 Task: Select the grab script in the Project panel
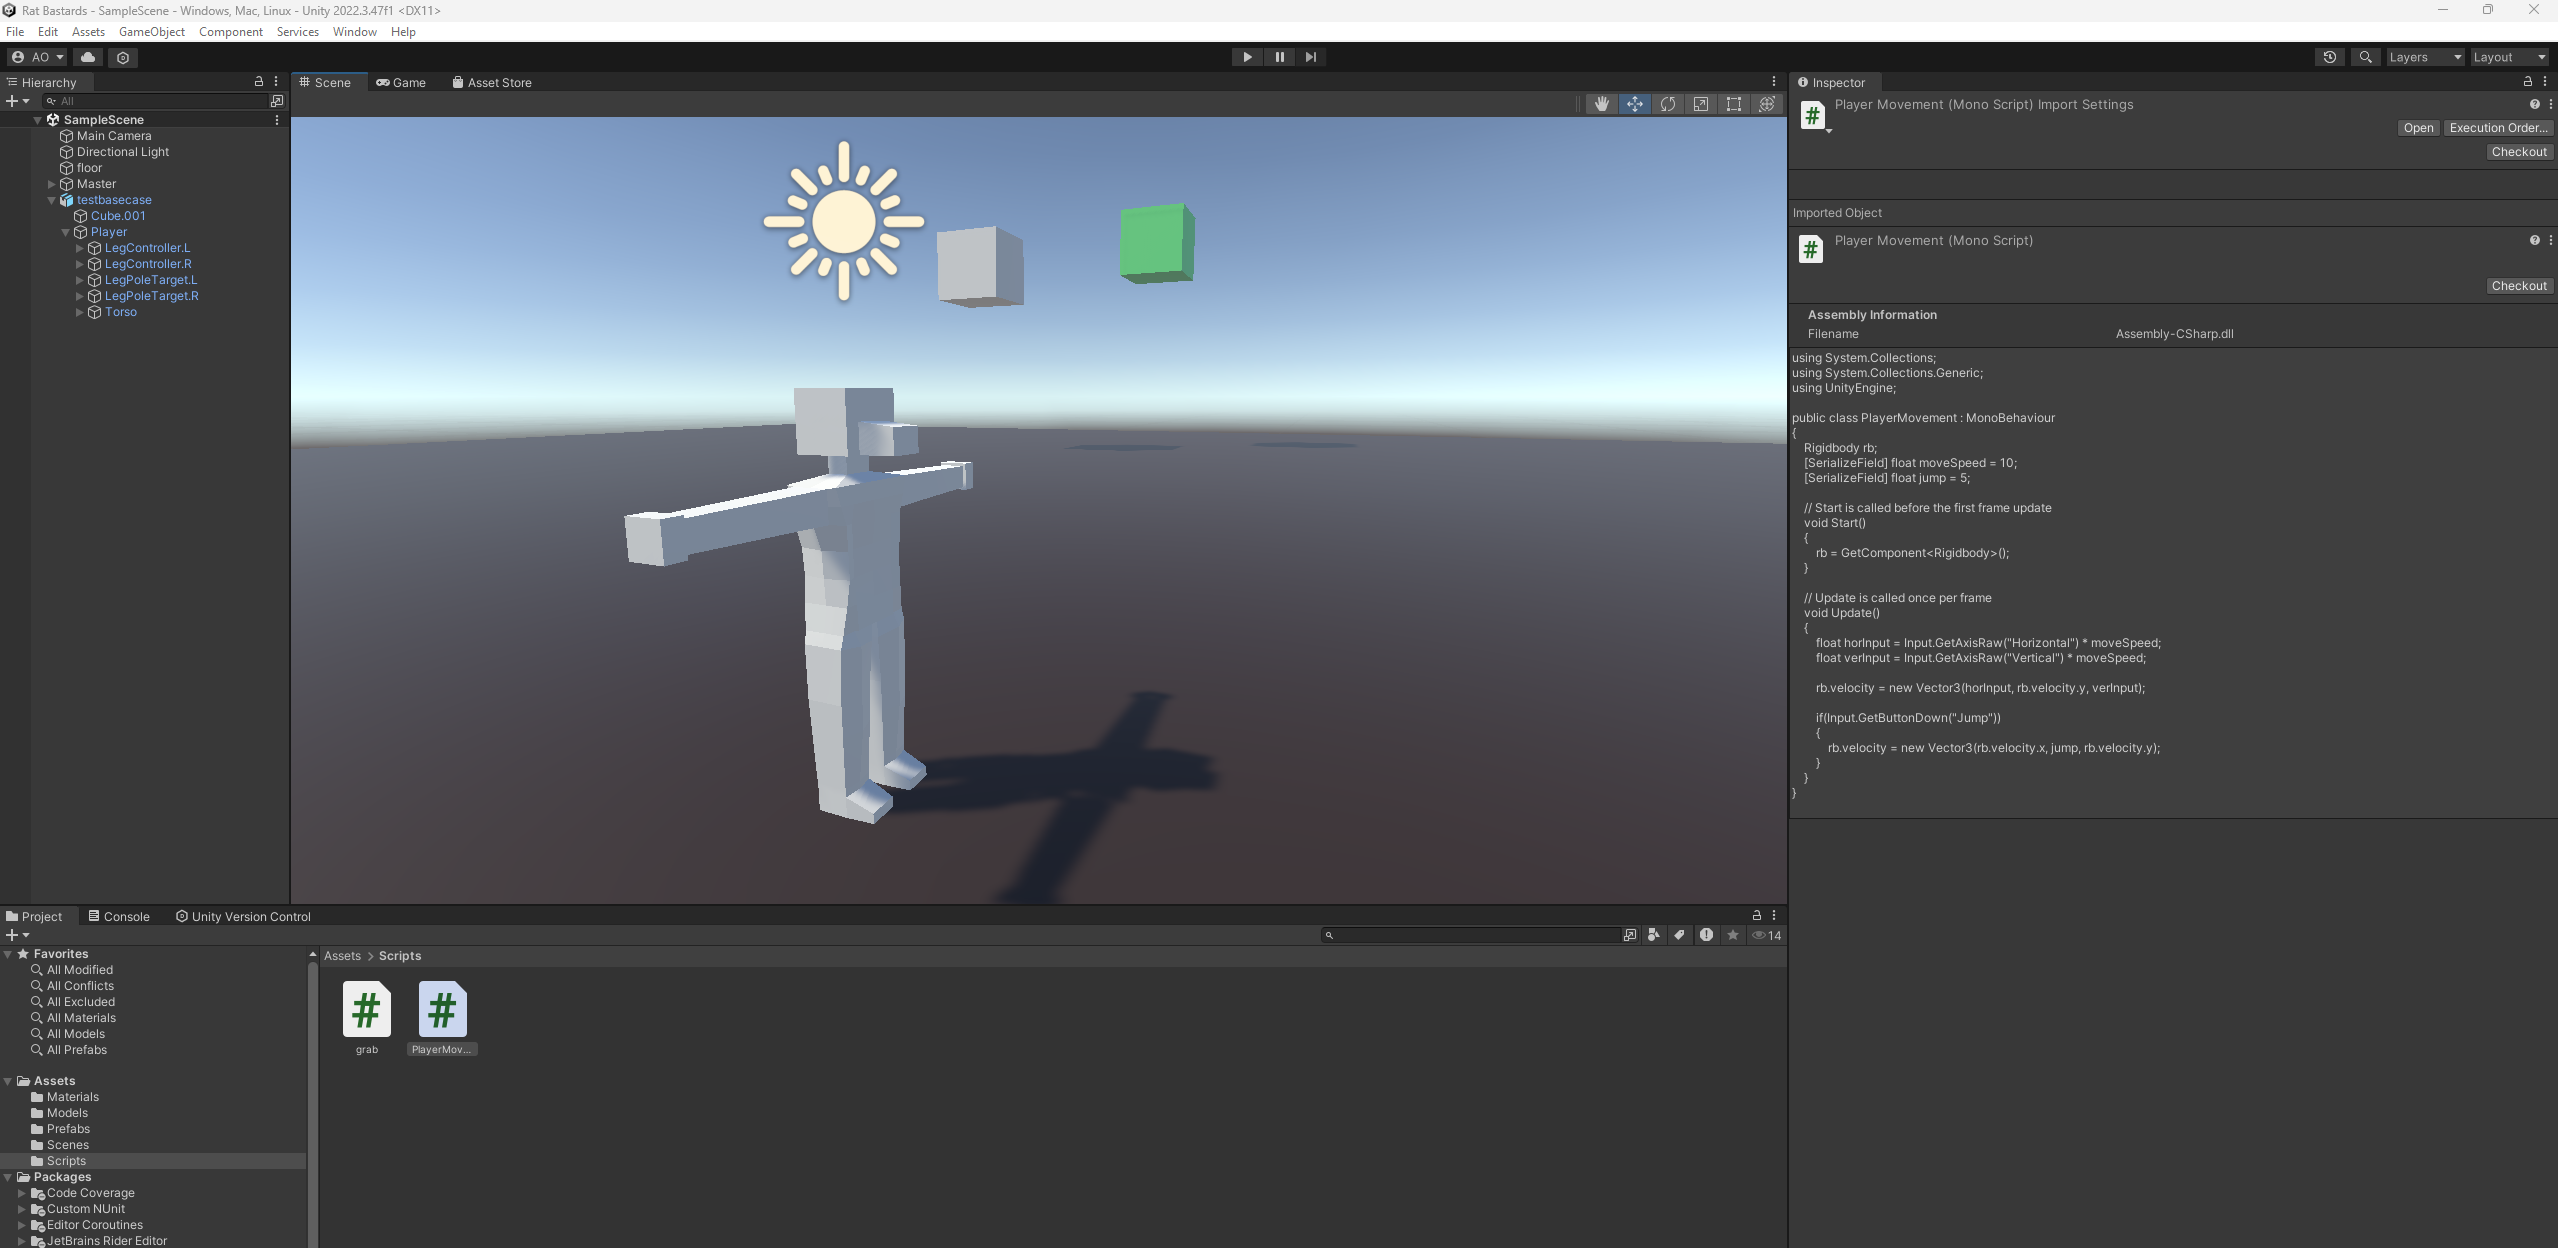coord(366,1010)
